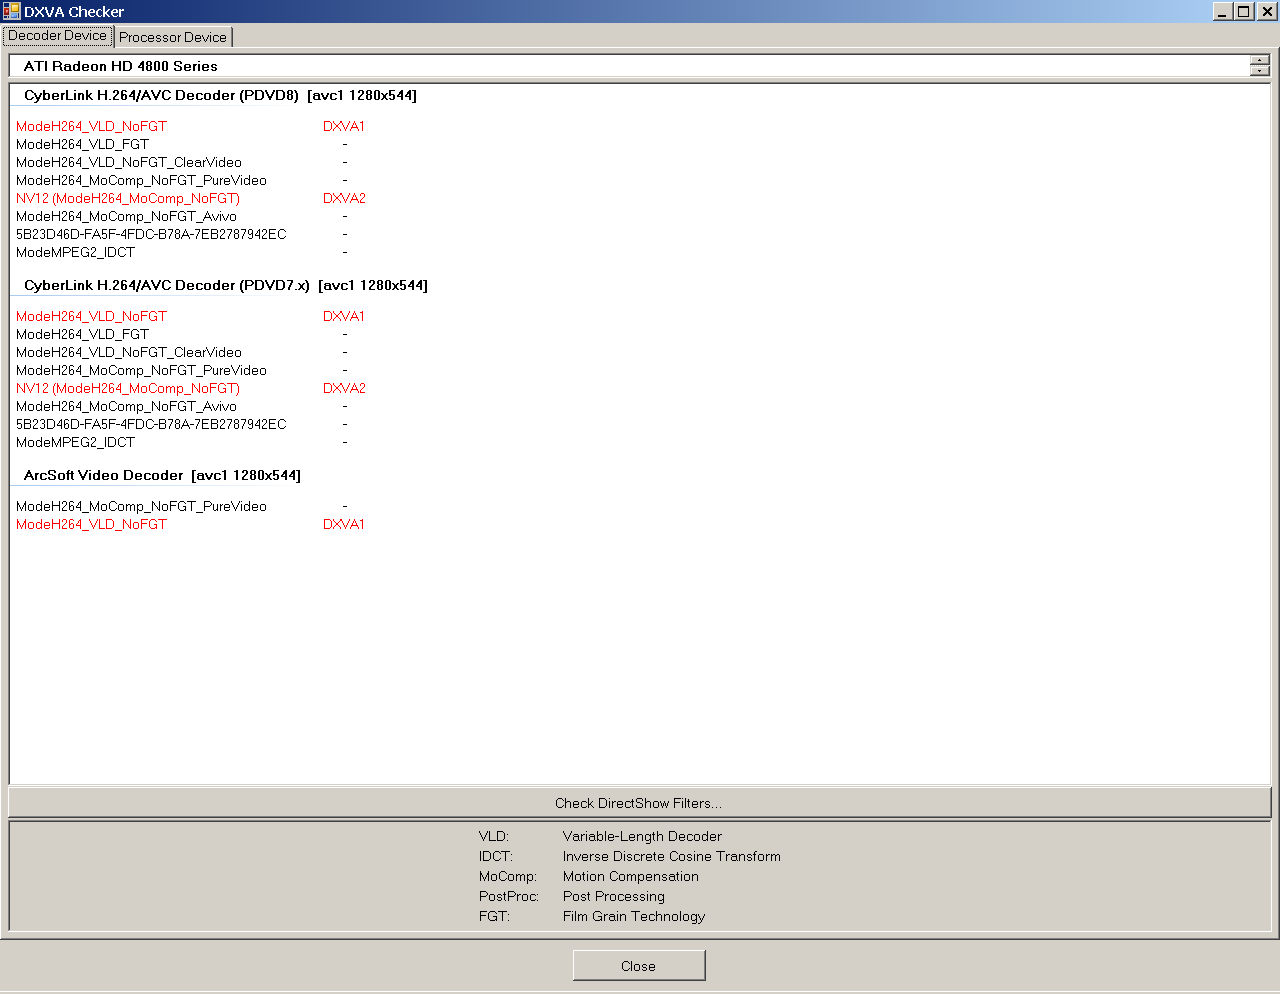Select ModeH264_VLD_FGT under the PDVD7.x decoder
Screen dimensions: 1280x994
(82, 334)
